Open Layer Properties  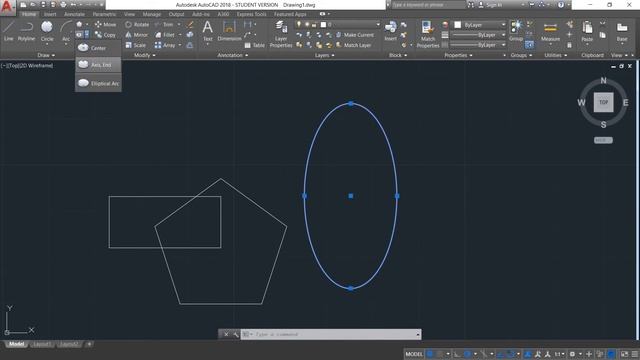coord(281,34)
